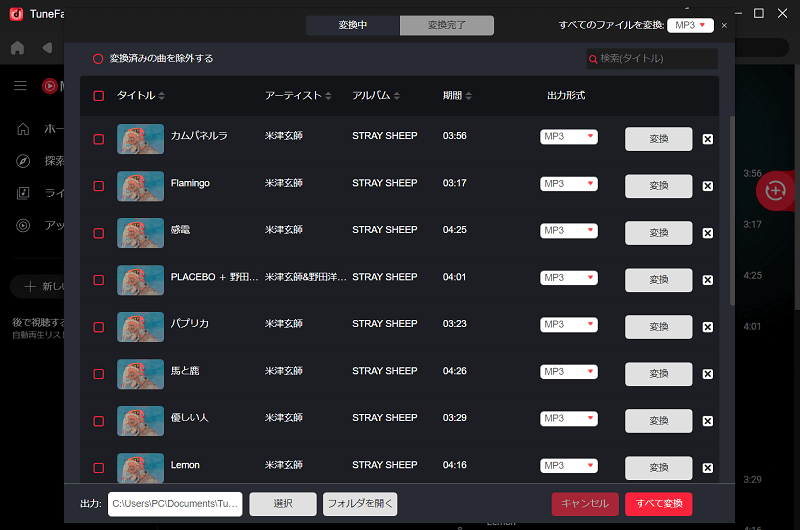800x530 pixels.
Task: Remove パプリカ from the conversion list
Action: point(708,327)
